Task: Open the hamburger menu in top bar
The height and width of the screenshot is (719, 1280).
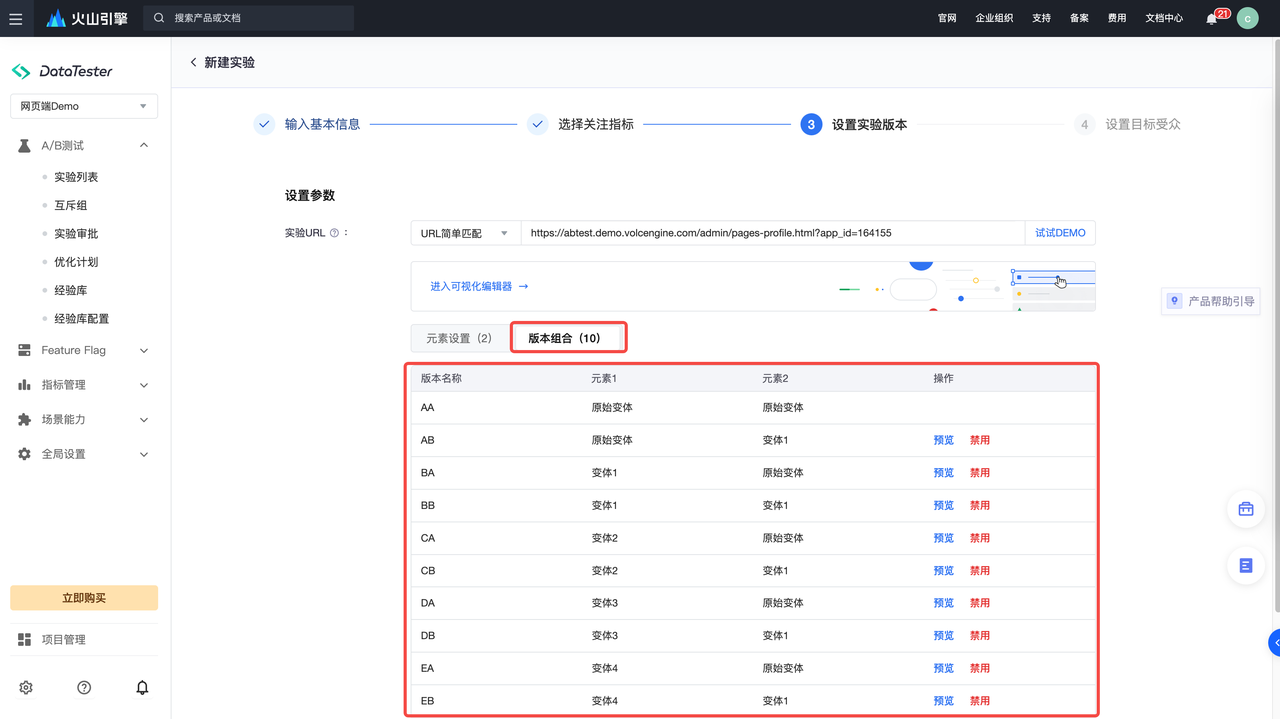Action: (x=16, y=18)
